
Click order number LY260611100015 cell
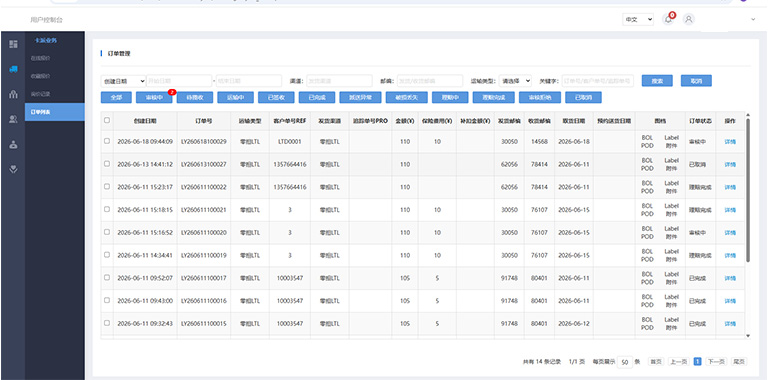click(x=204, y=324)
